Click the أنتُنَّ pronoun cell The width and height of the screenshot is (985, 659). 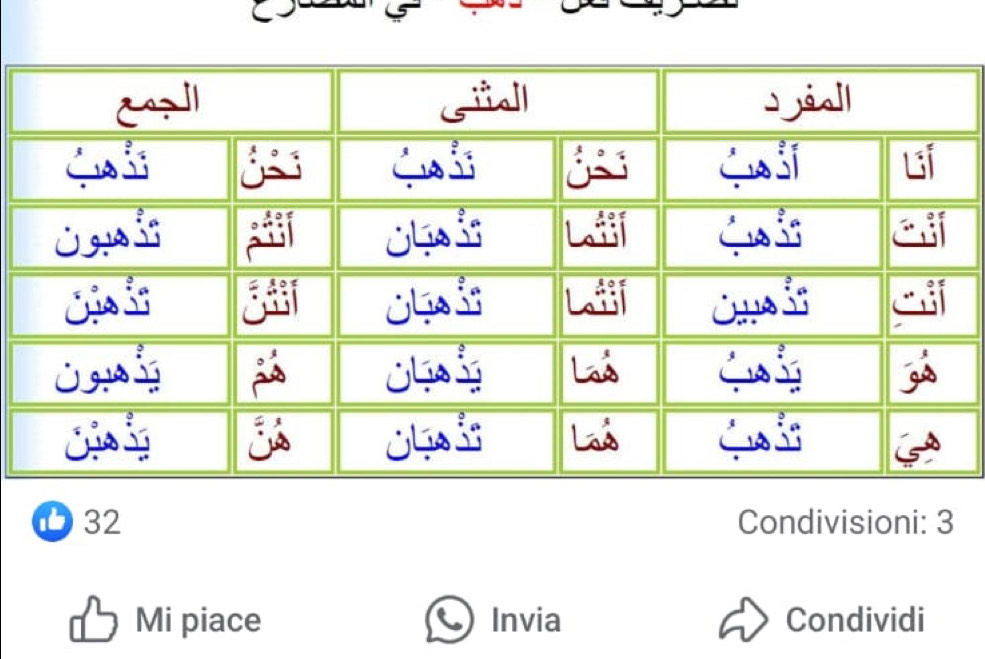[283, 305]
